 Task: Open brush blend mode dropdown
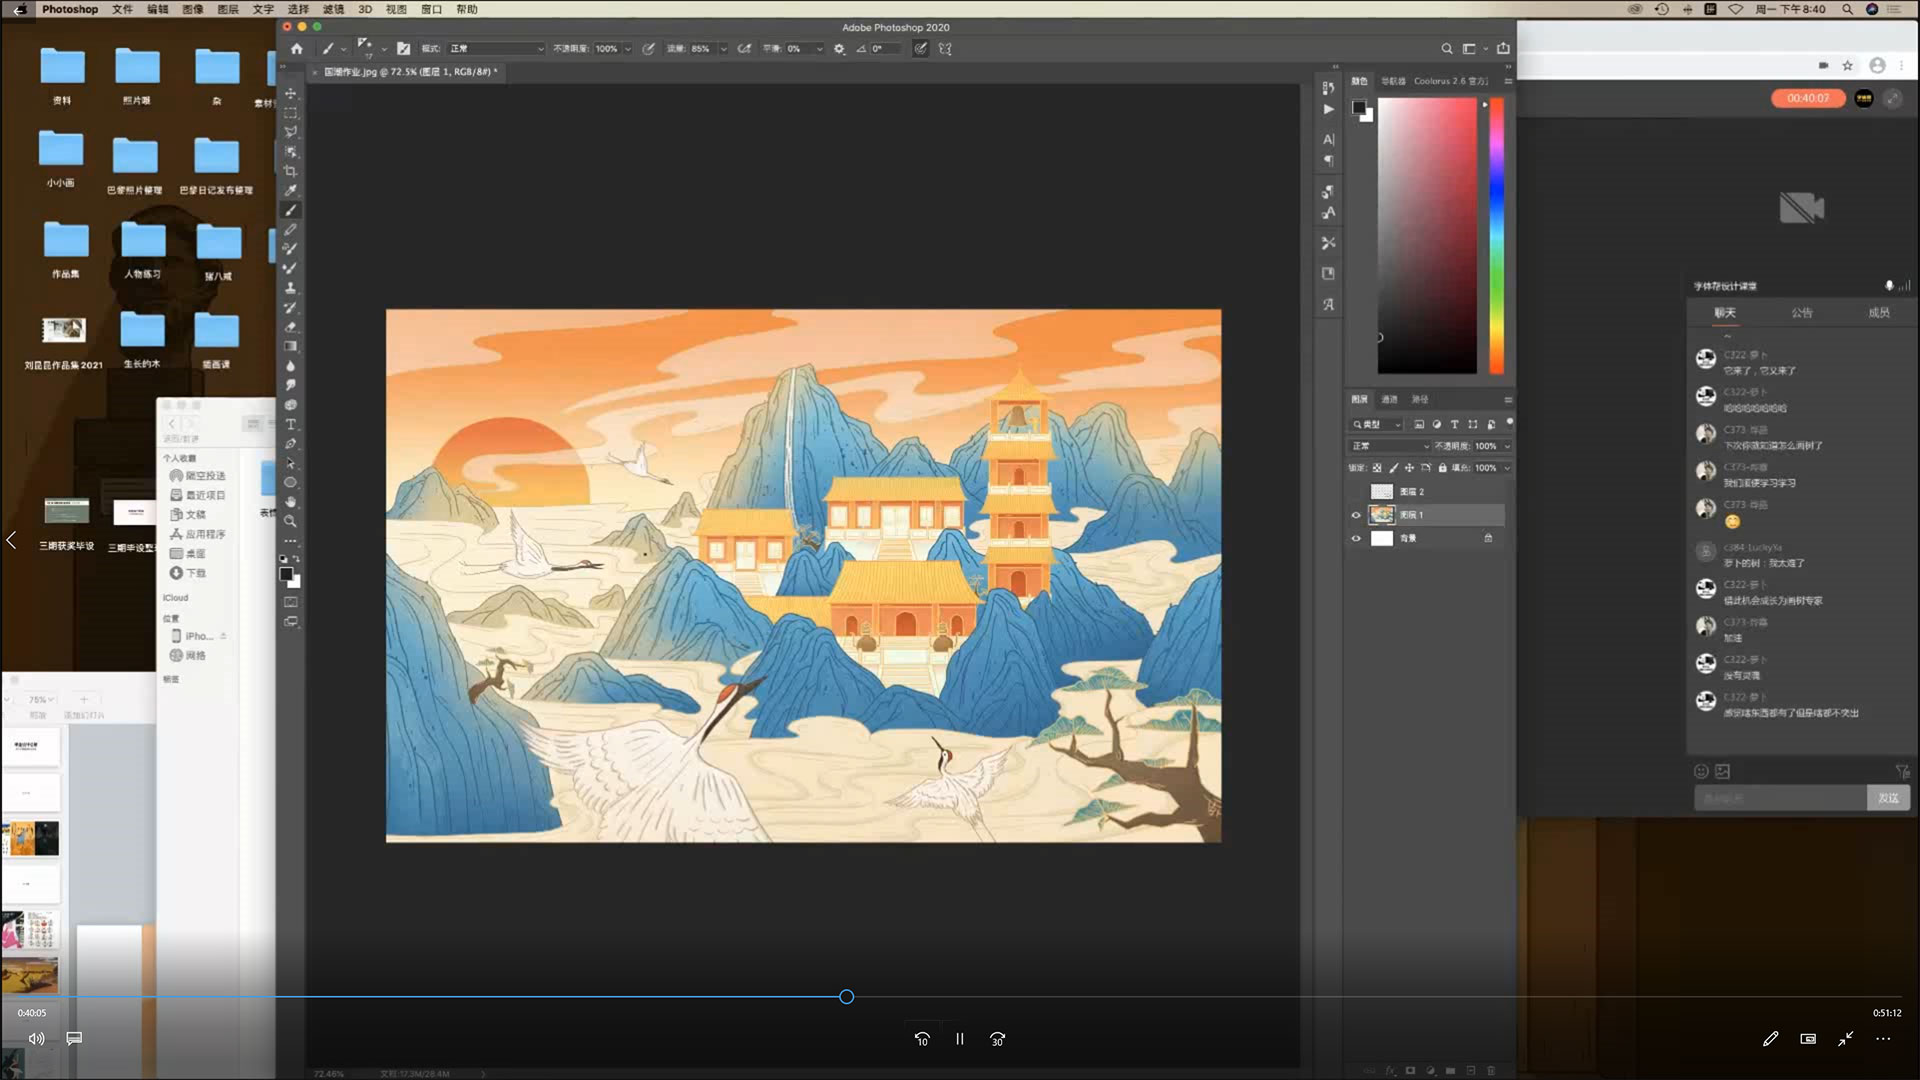point(496,48)
